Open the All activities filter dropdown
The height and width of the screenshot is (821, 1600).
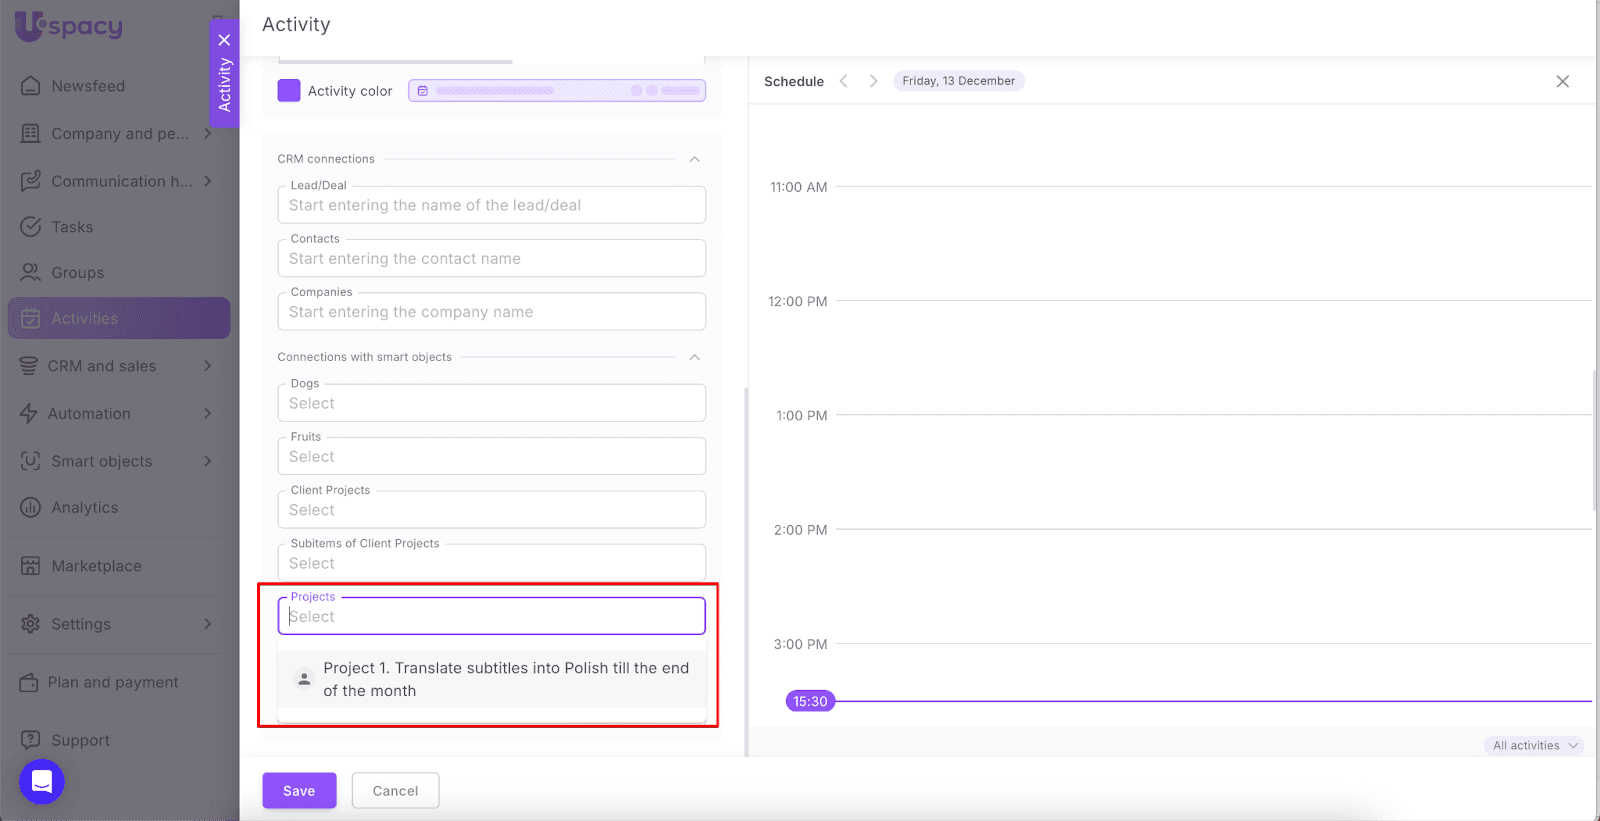1534,746
